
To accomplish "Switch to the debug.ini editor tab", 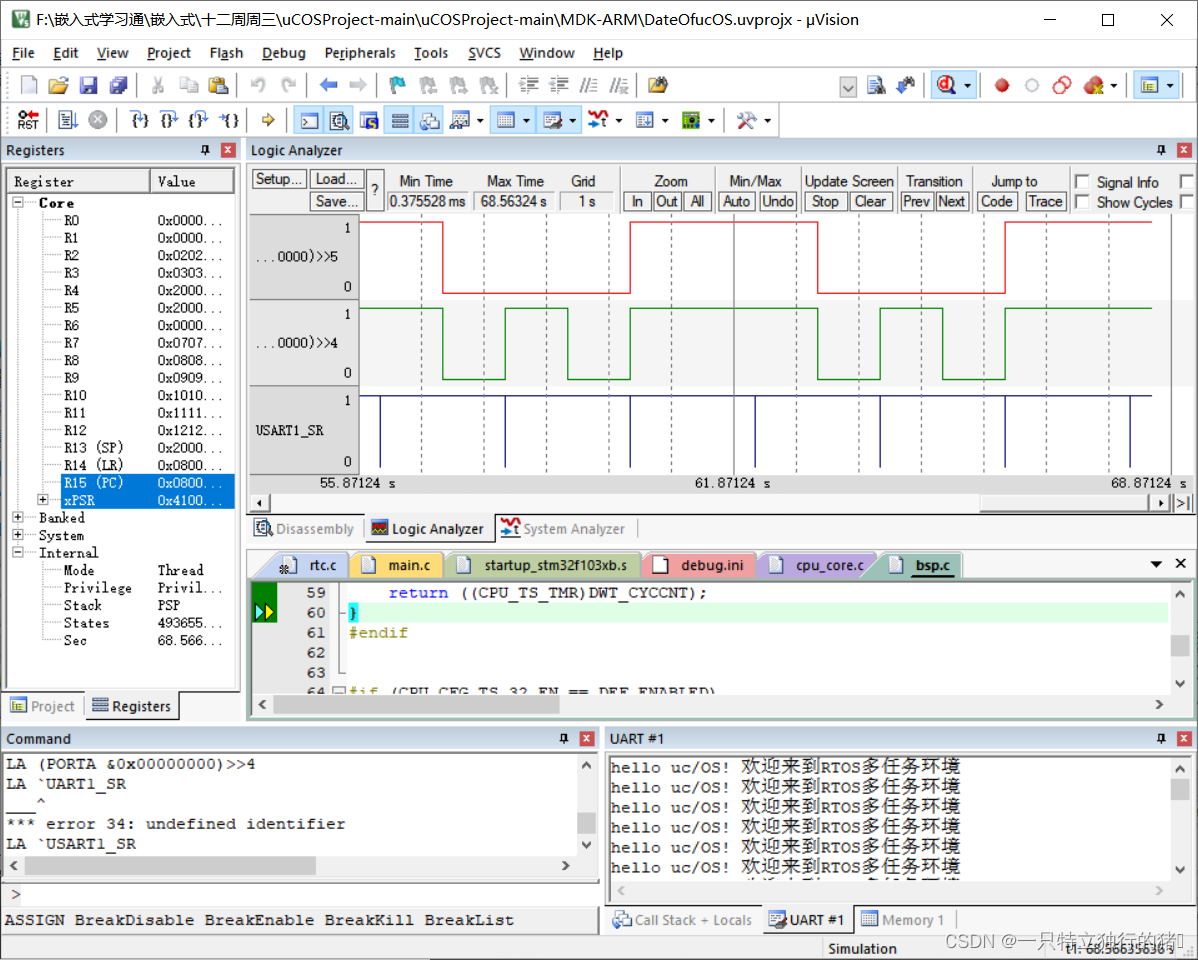I will click(x=703, y=565).
